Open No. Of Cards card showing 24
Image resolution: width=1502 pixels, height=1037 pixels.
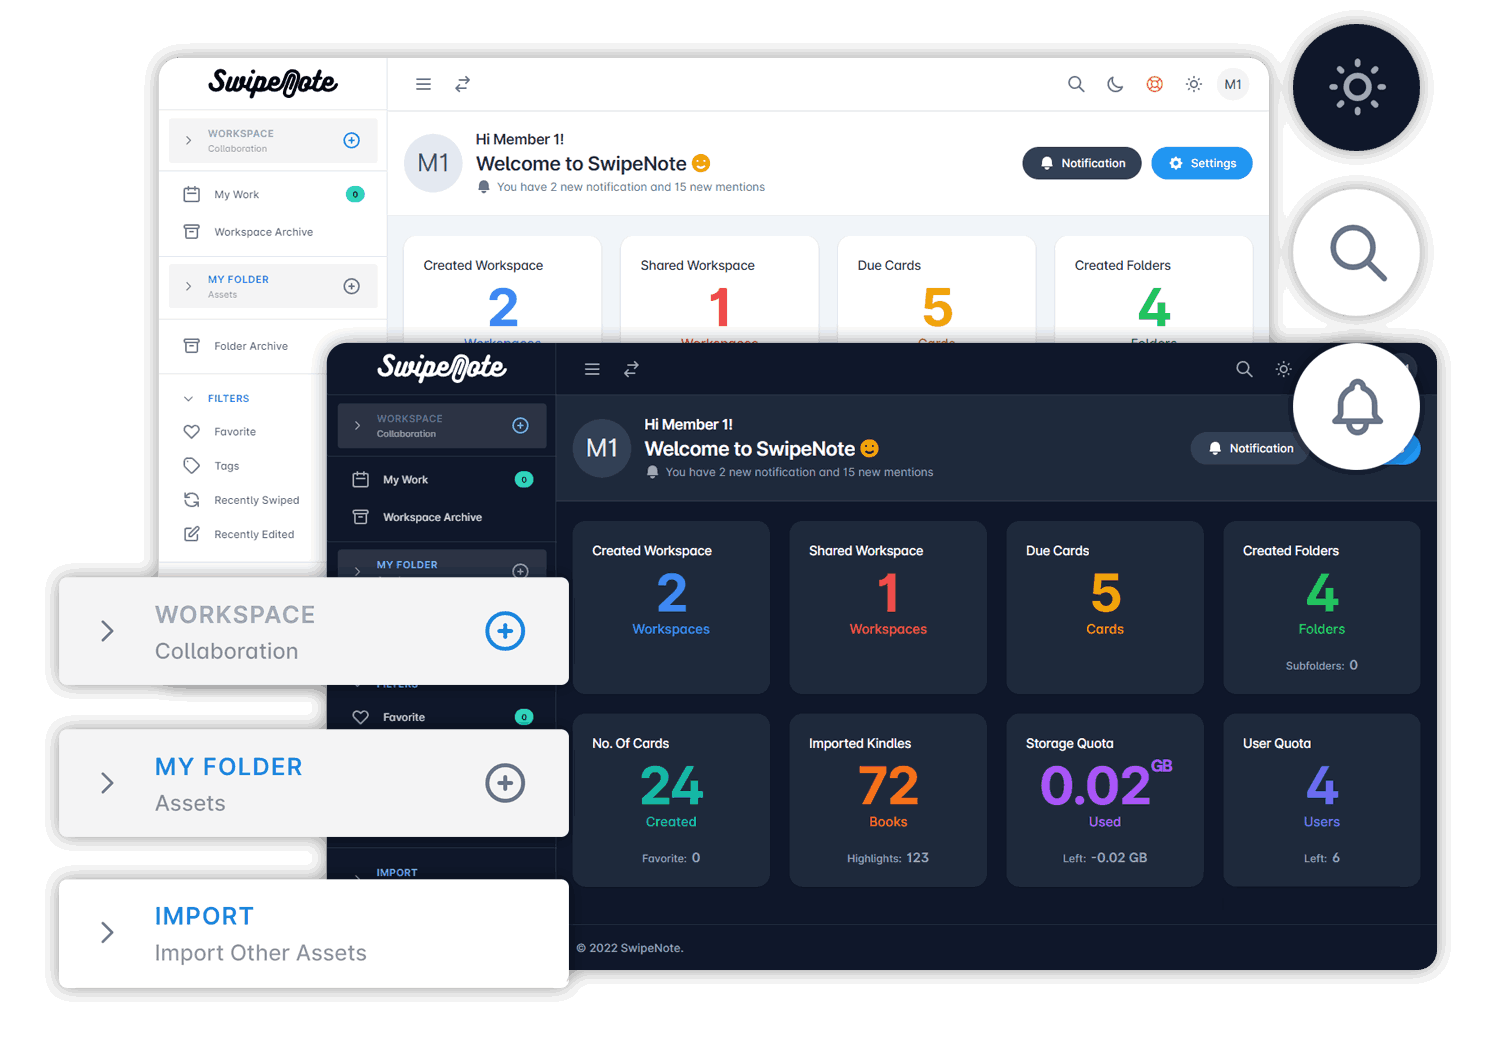pyautogui.click(x=671, y=800)
